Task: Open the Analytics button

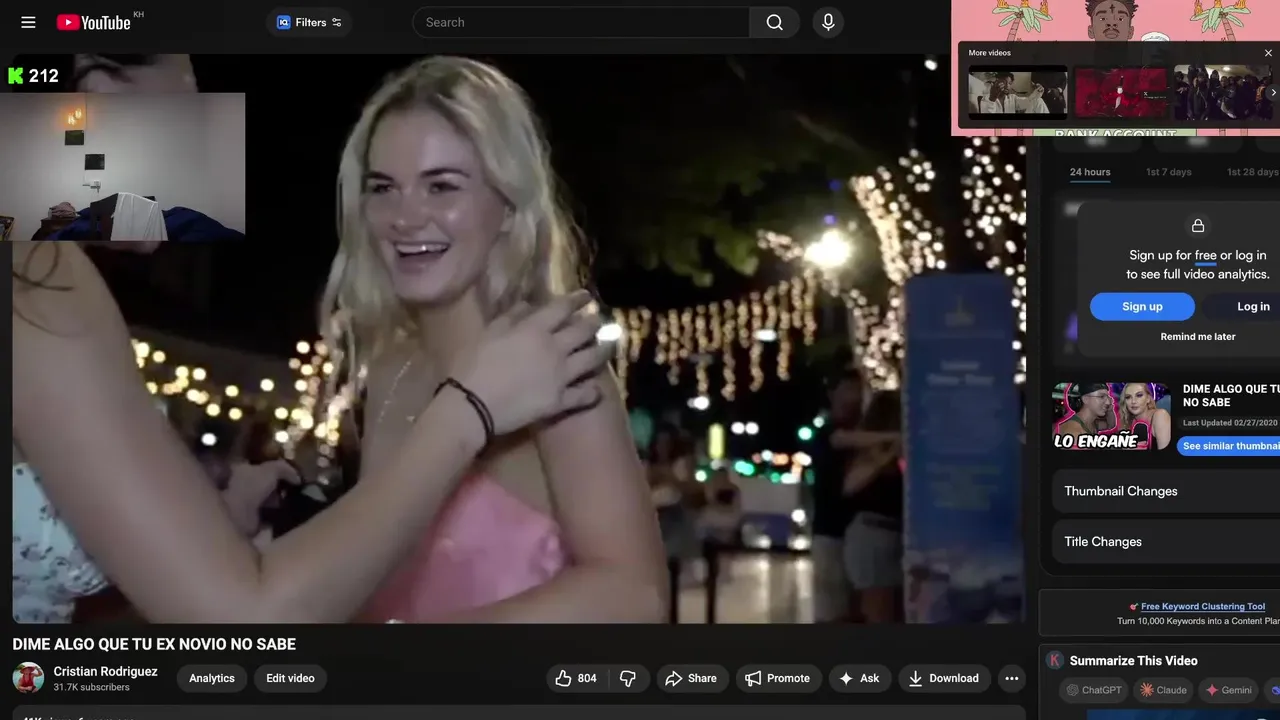Action: click(212, 678)
